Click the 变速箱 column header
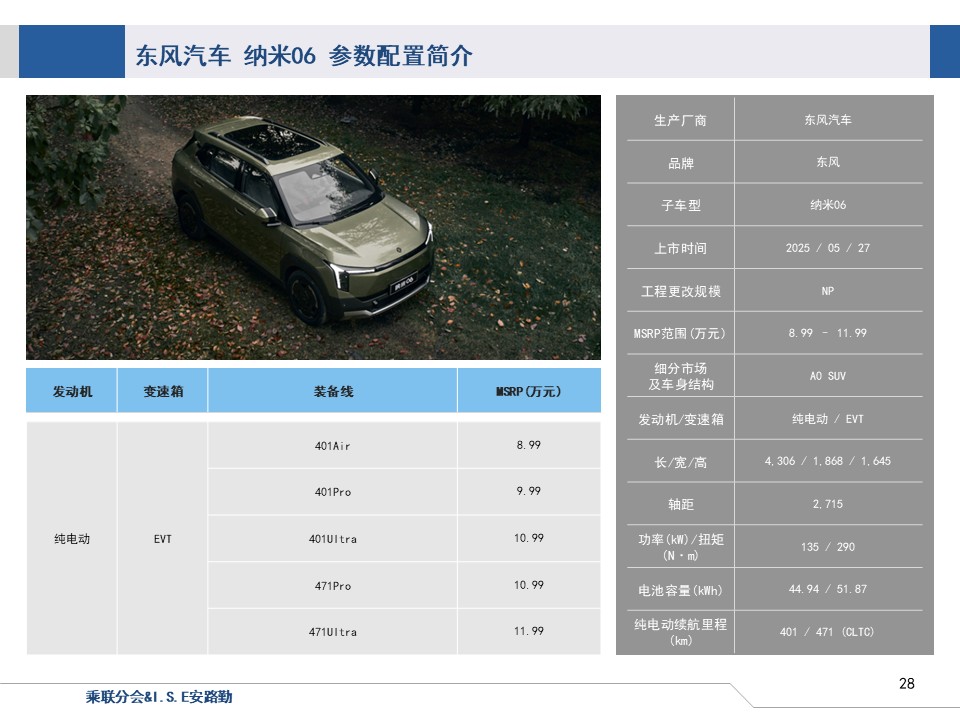The height and width of the screenshot is (720, 960). coord(163,391)
